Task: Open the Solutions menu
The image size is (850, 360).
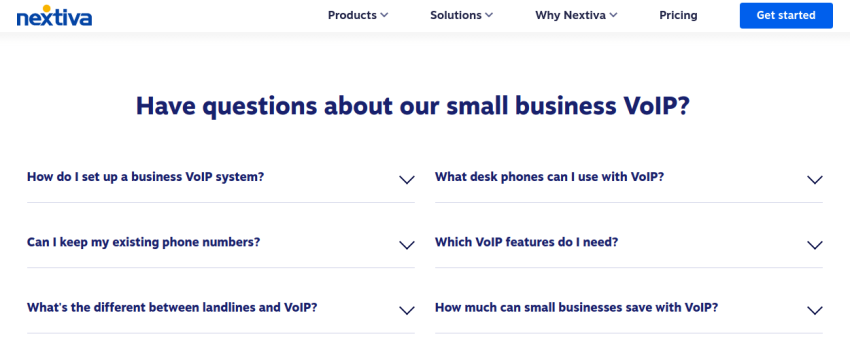Action: (x=461, y=15)
